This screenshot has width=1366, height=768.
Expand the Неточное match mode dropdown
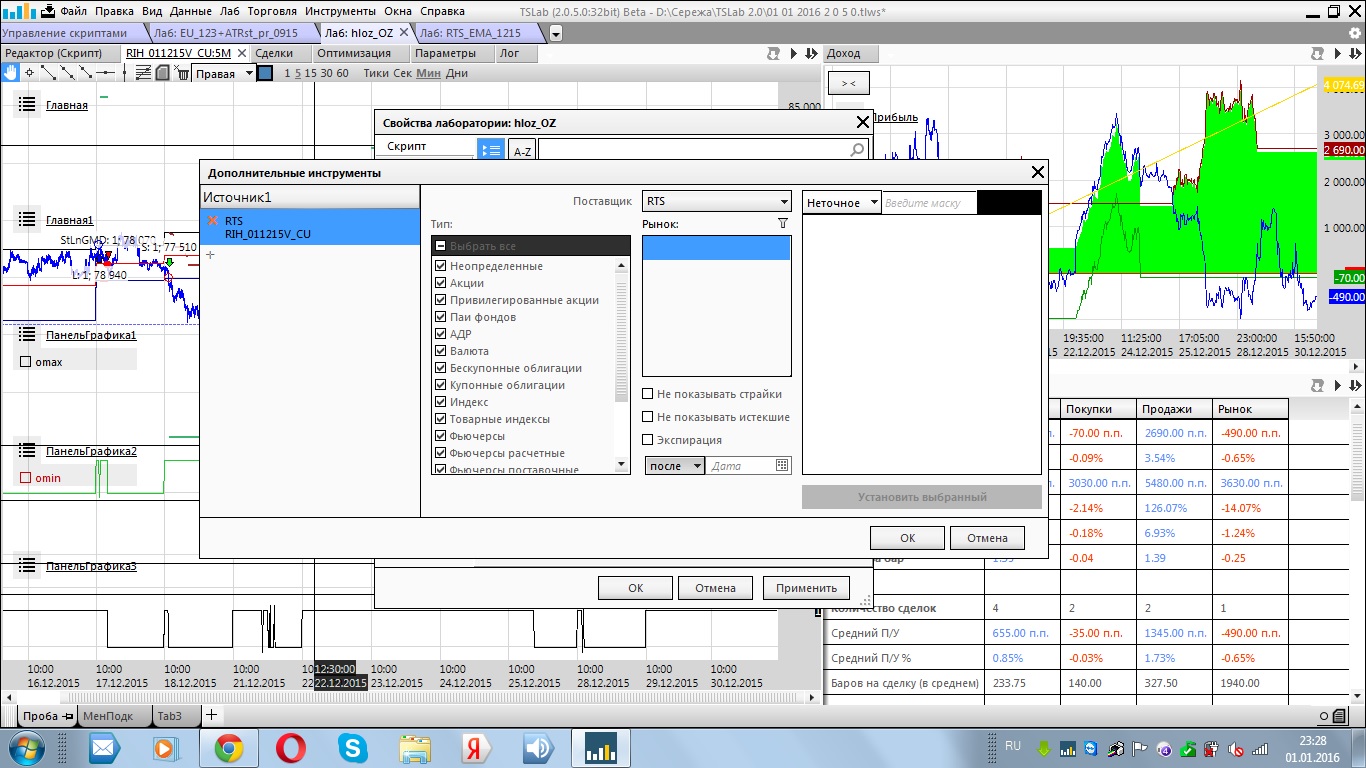click(x=842, y=203)
